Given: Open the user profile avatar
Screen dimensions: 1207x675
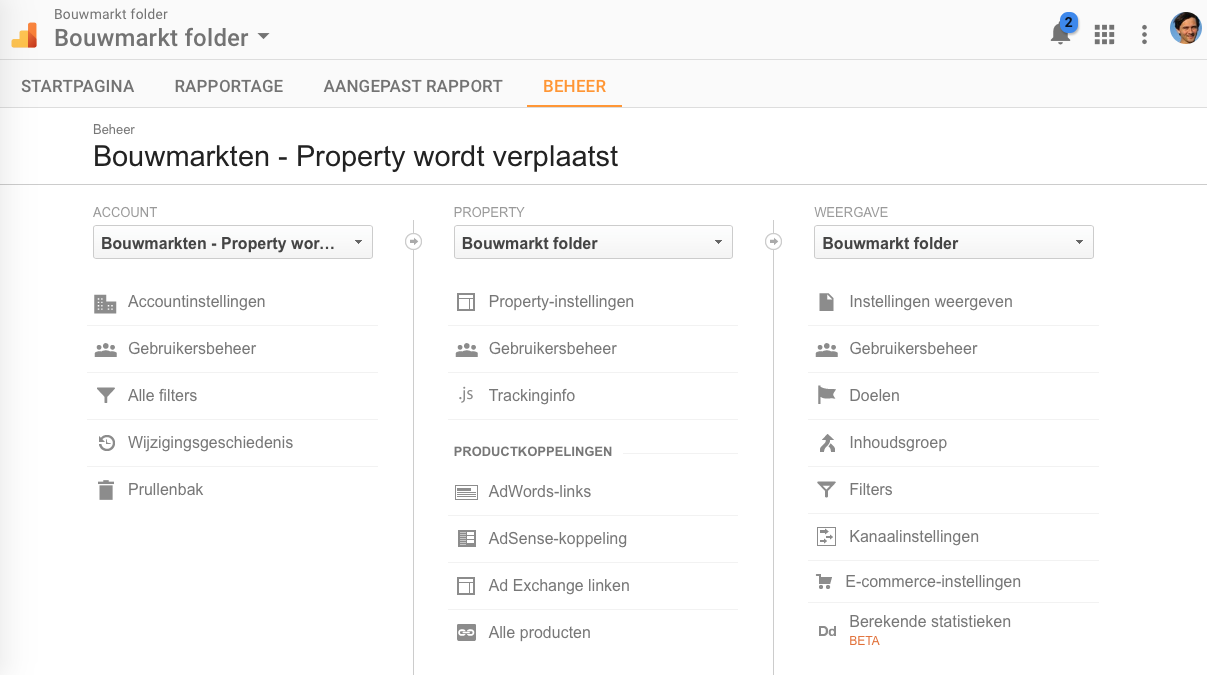Looking at the screenshot, I should (1185, 29).
